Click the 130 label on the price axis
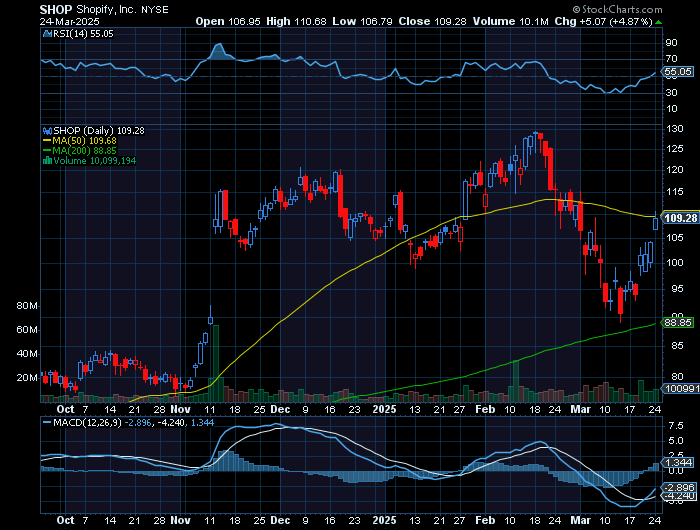 click(x=675, y=129)
